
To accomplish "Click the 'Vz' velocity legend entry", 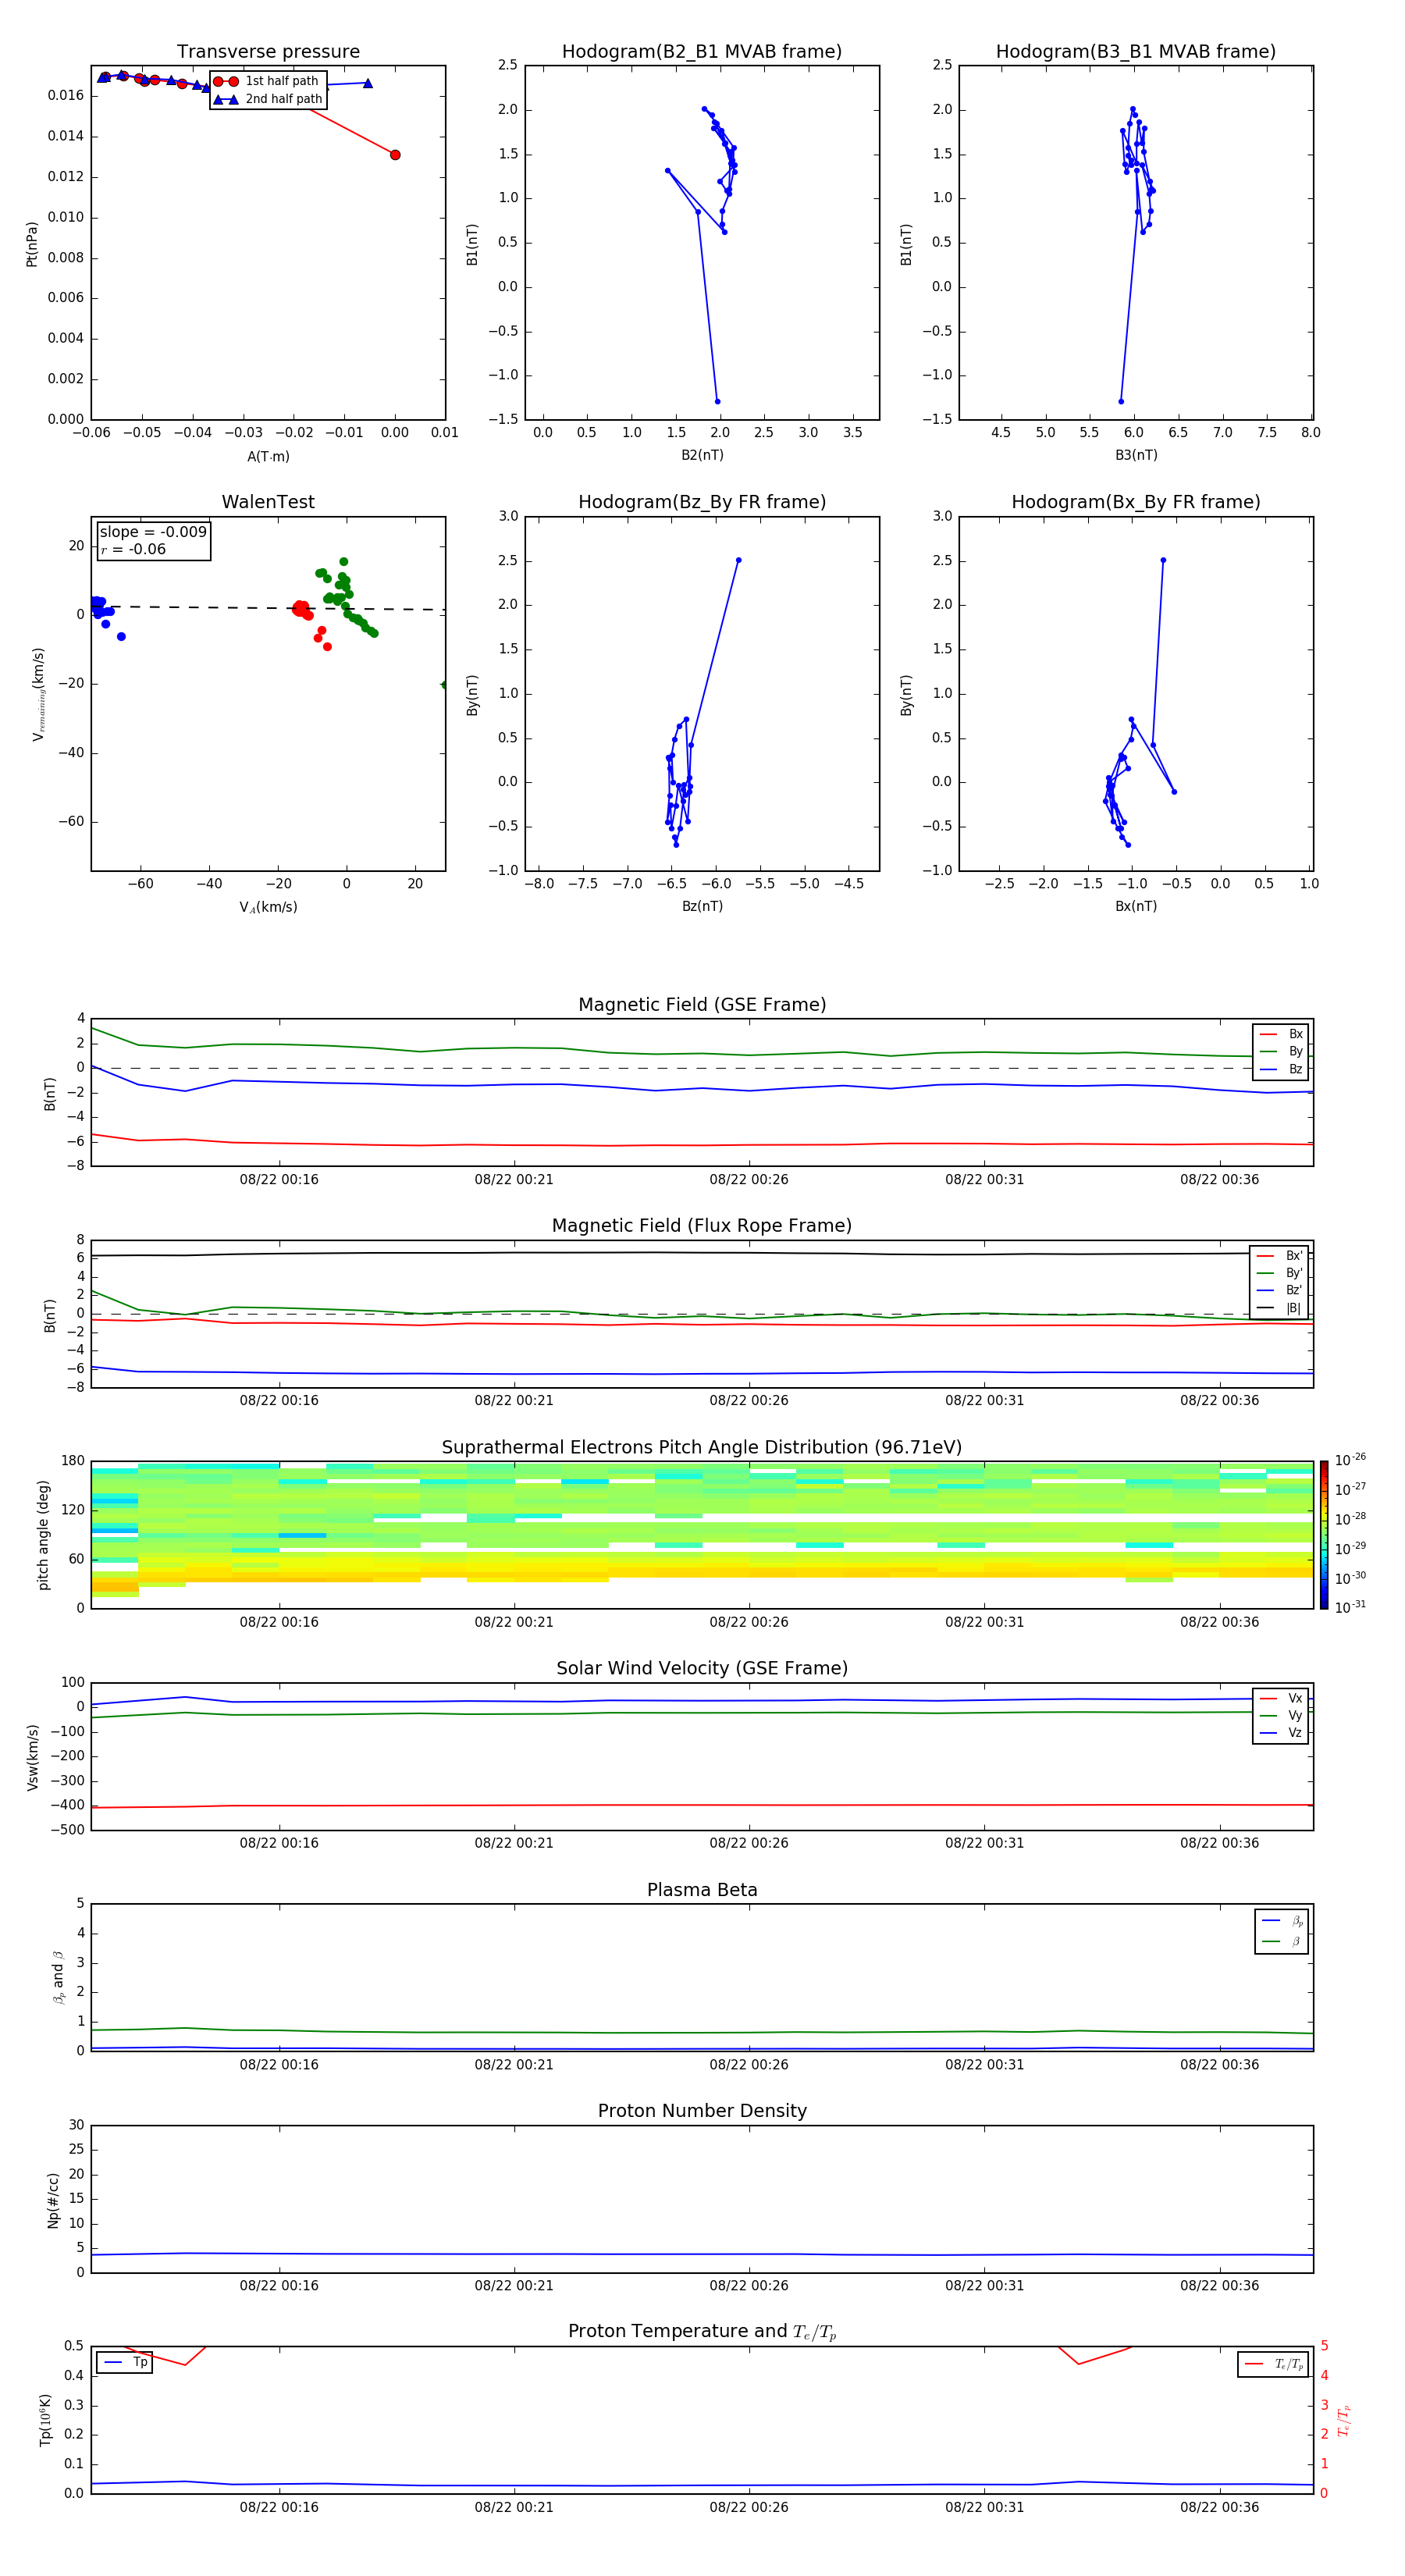I will pos(1281,1733).
